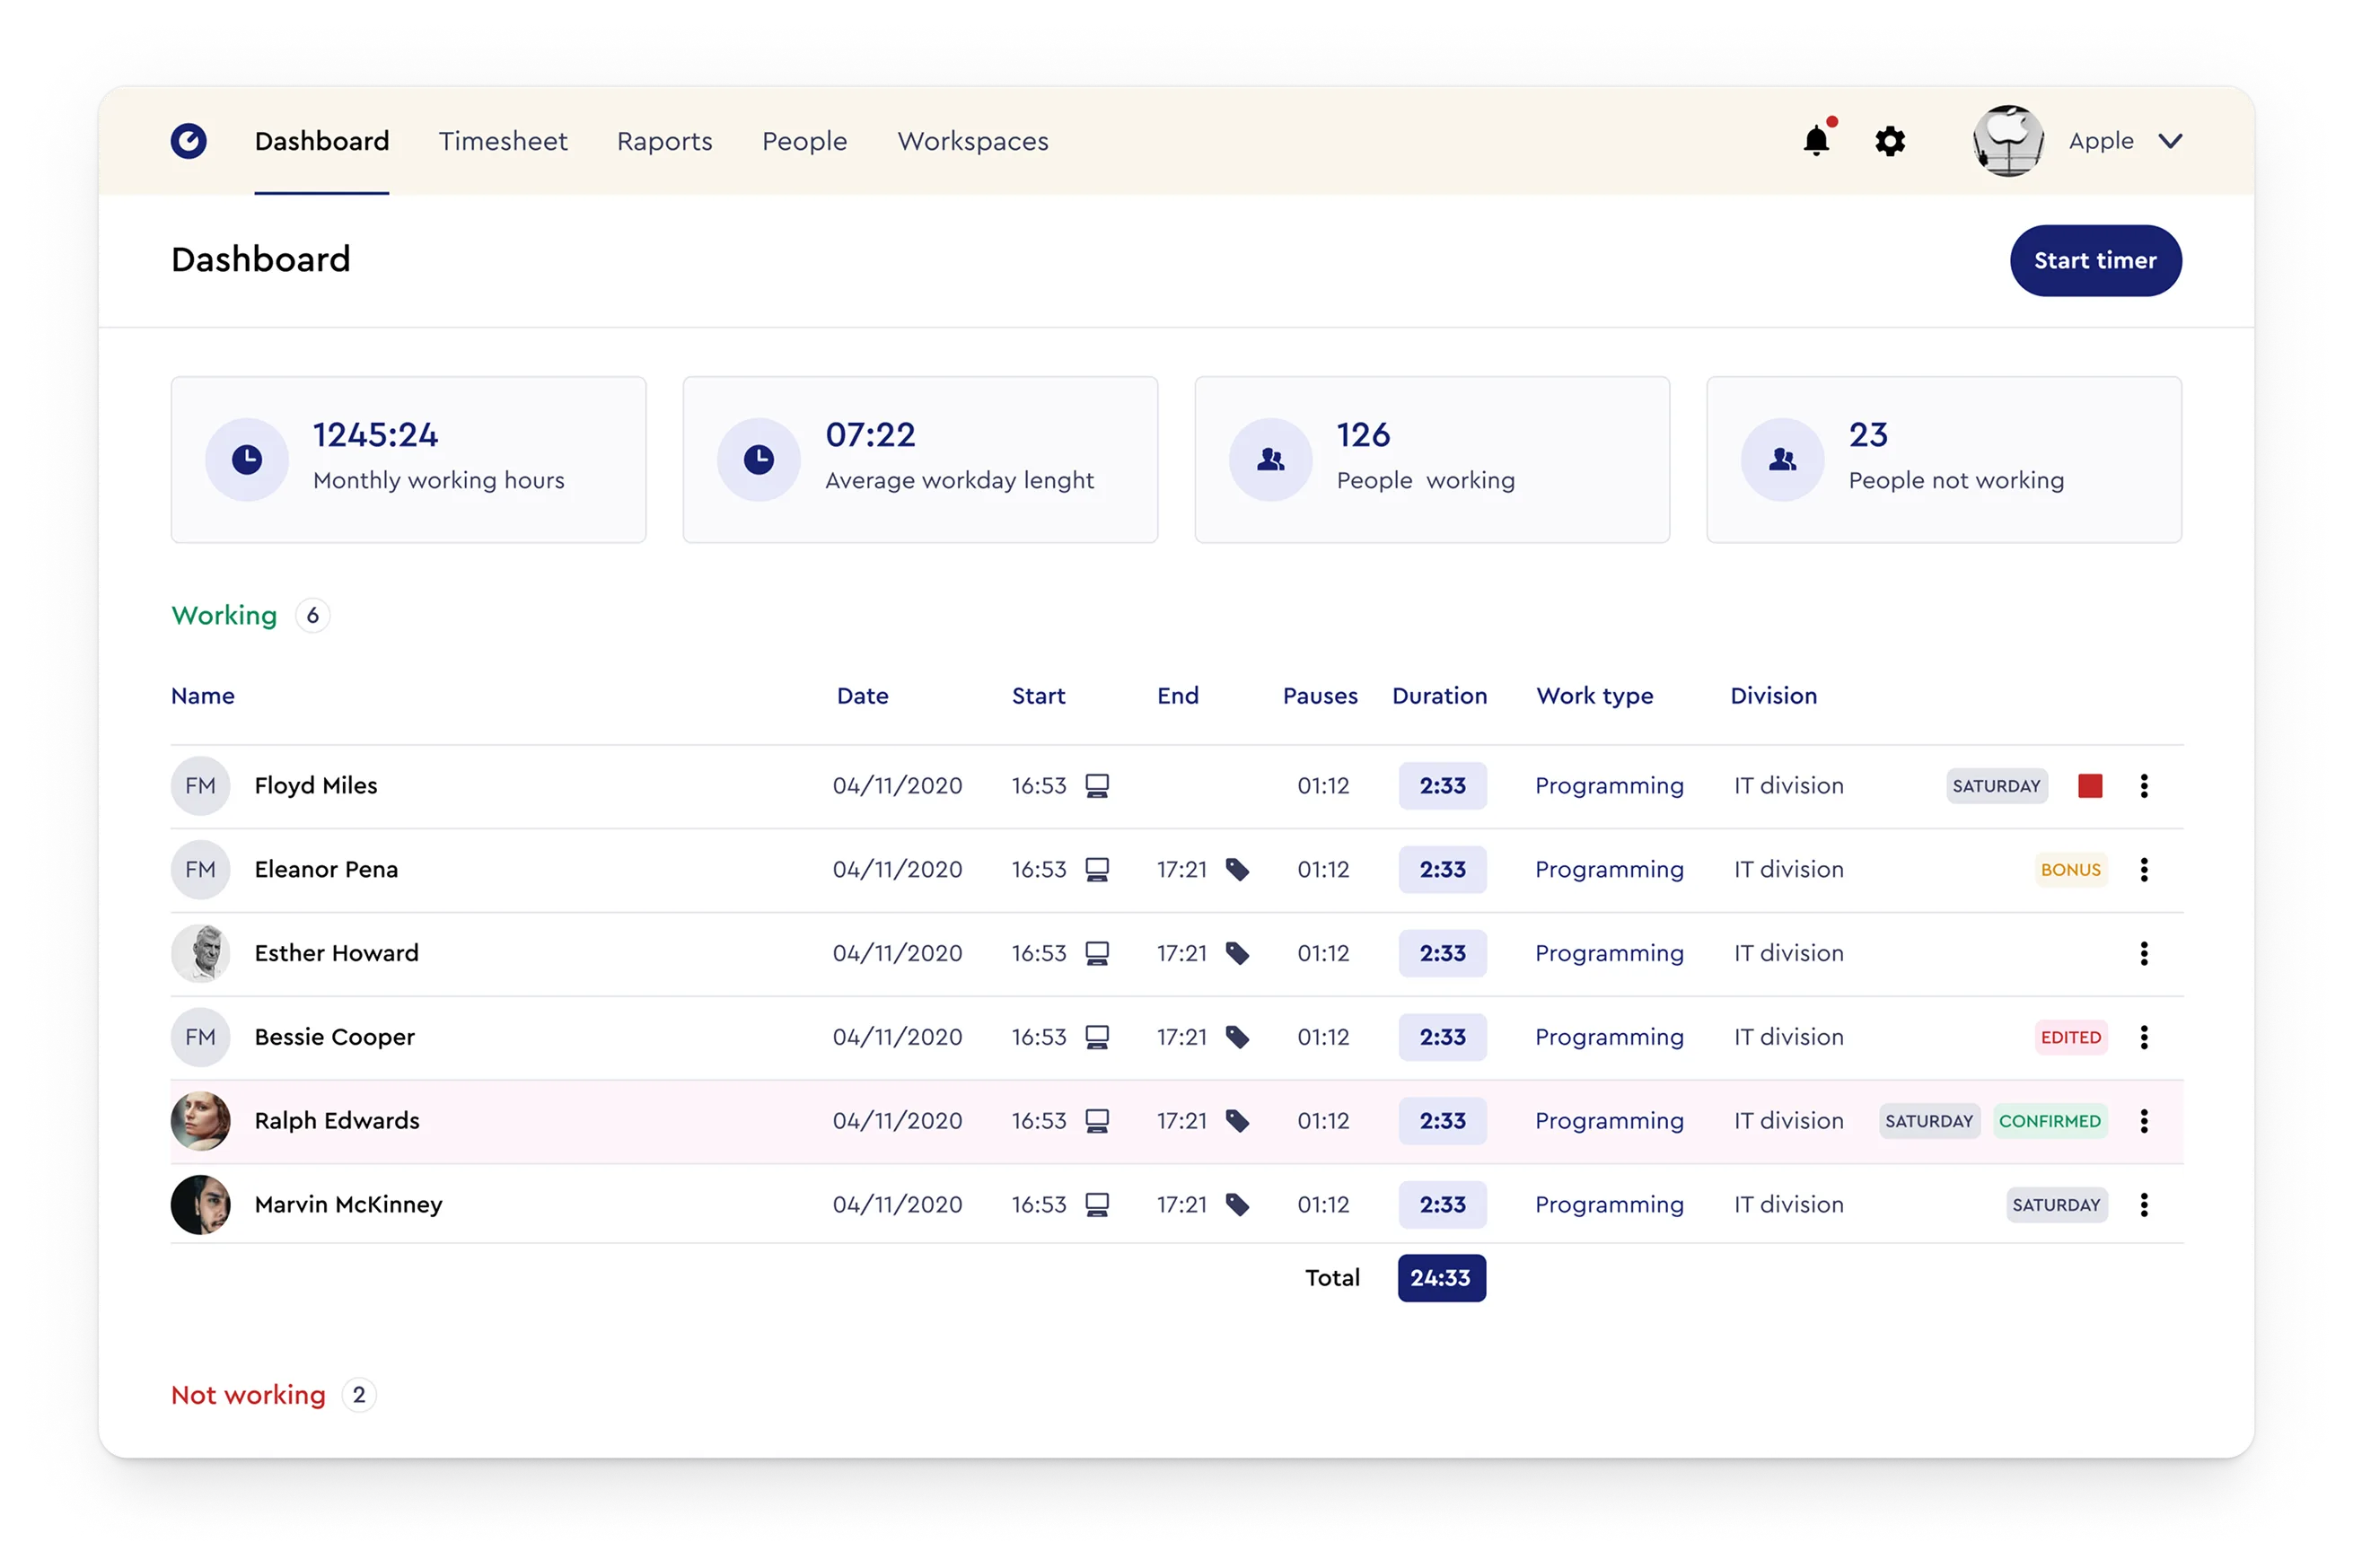The image size is (2353, 1568).
Task: Sort by Name column header
Action: coord(203,695)
